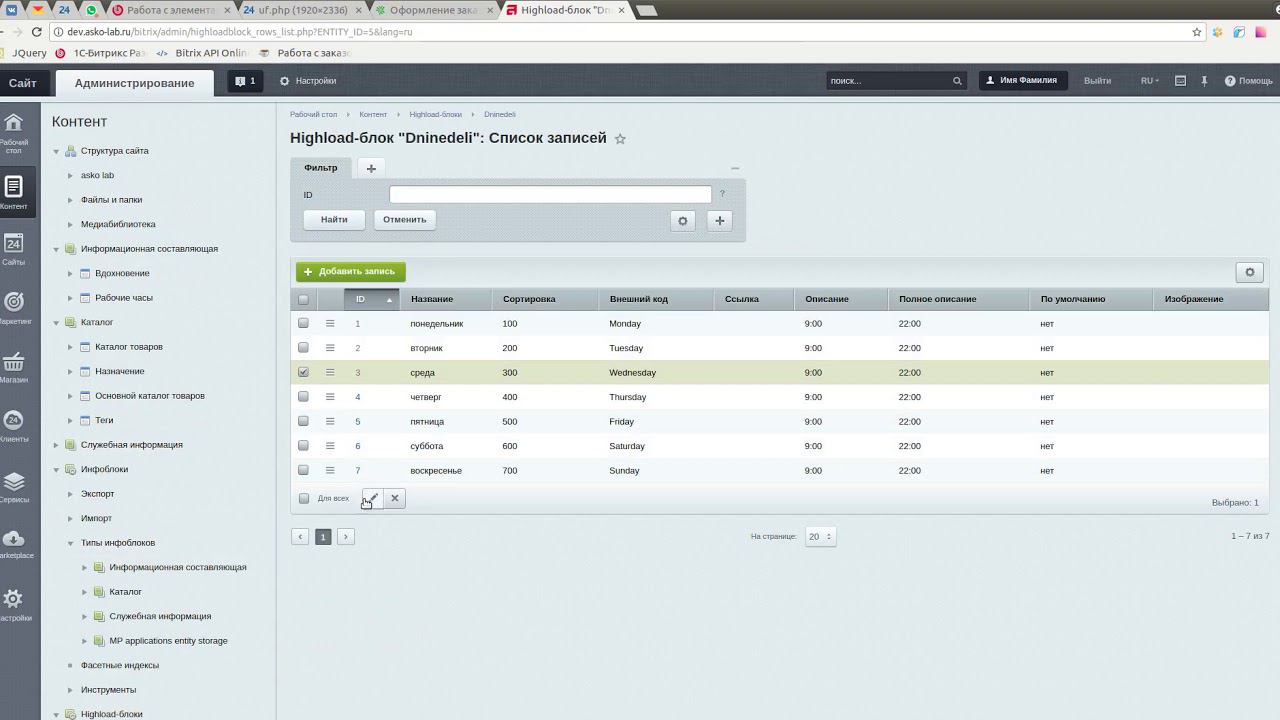The height and width of the screenshot is (720, 1280).
Task: Select the воскресенье row checkbox
Action: click(x=304, y=470)
